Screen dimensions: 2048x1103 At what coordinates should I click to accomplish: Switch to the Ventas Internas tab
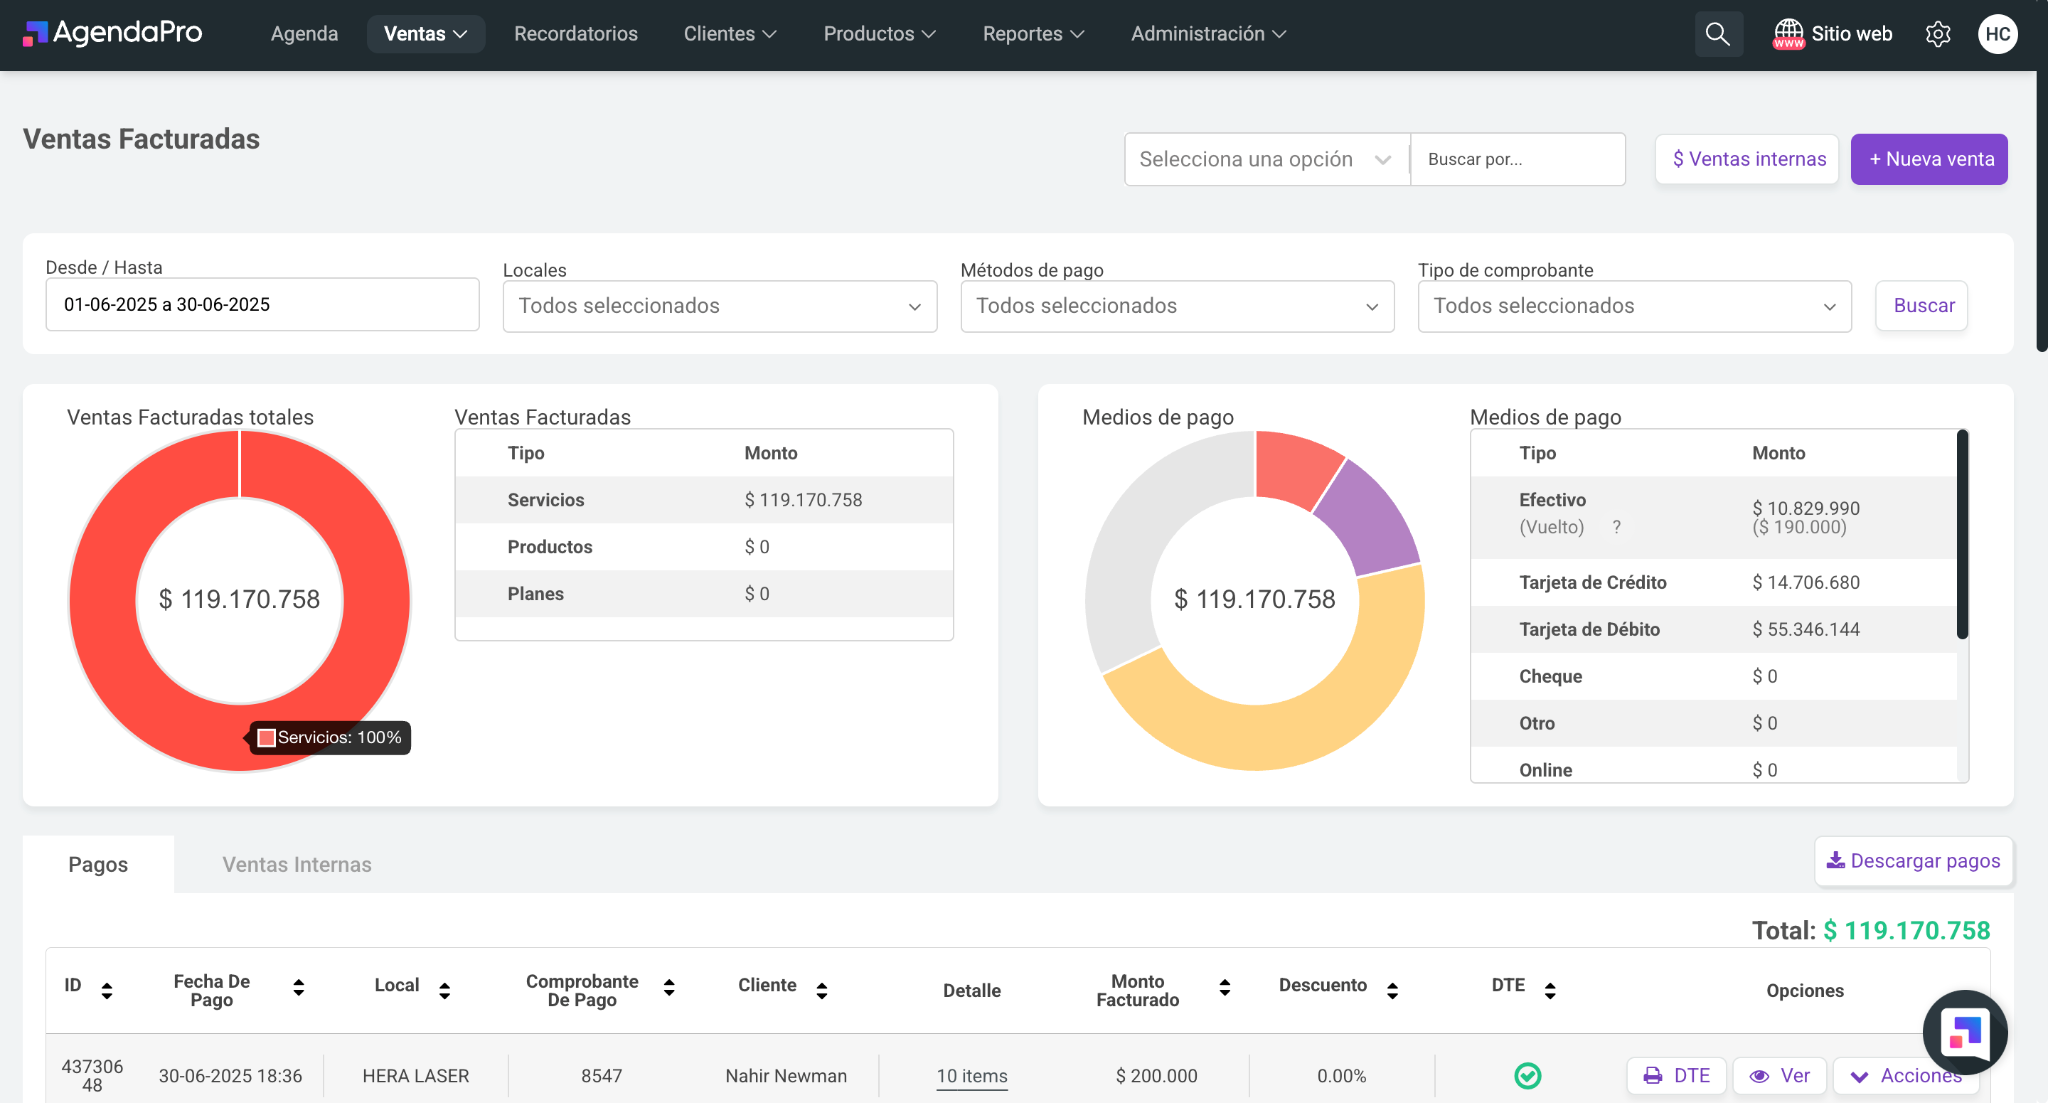coord(297,865)
